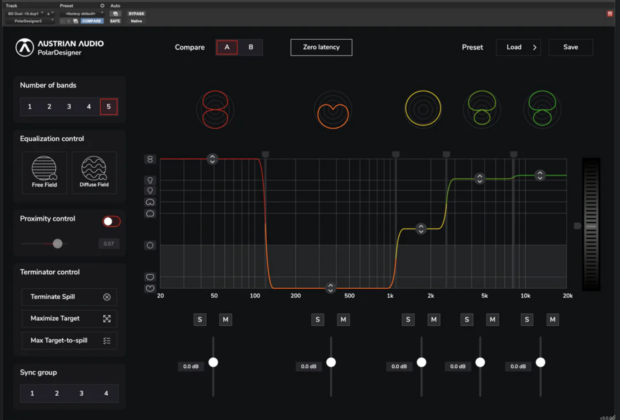Select cardioid icon, fourth from top on scale
The image size is (620, 420).
(150, 202)
